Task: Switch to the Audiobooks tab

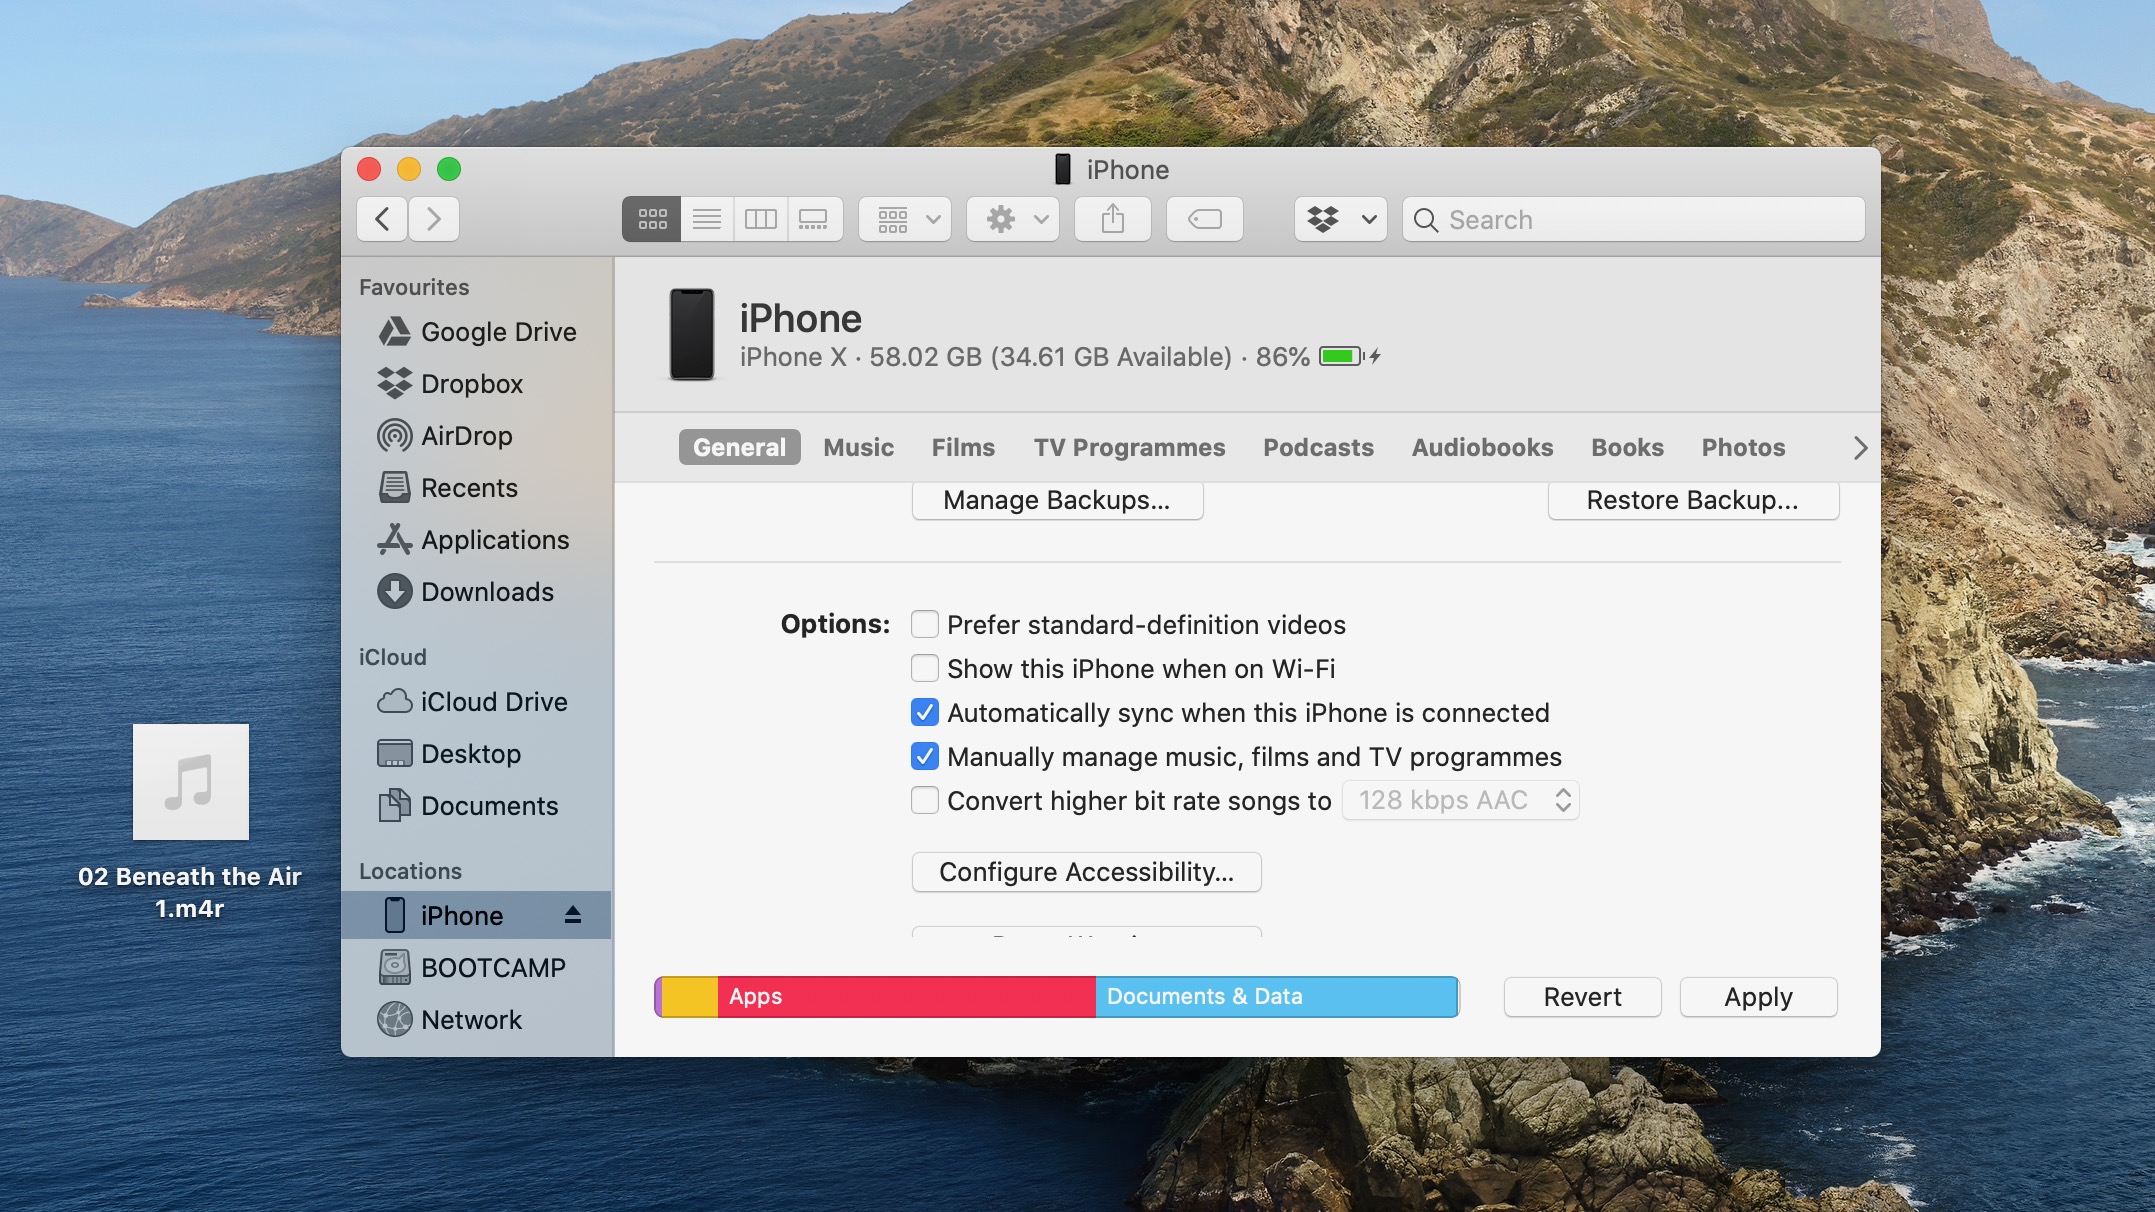Action: pyautogui.click(x=1482, y=447)
